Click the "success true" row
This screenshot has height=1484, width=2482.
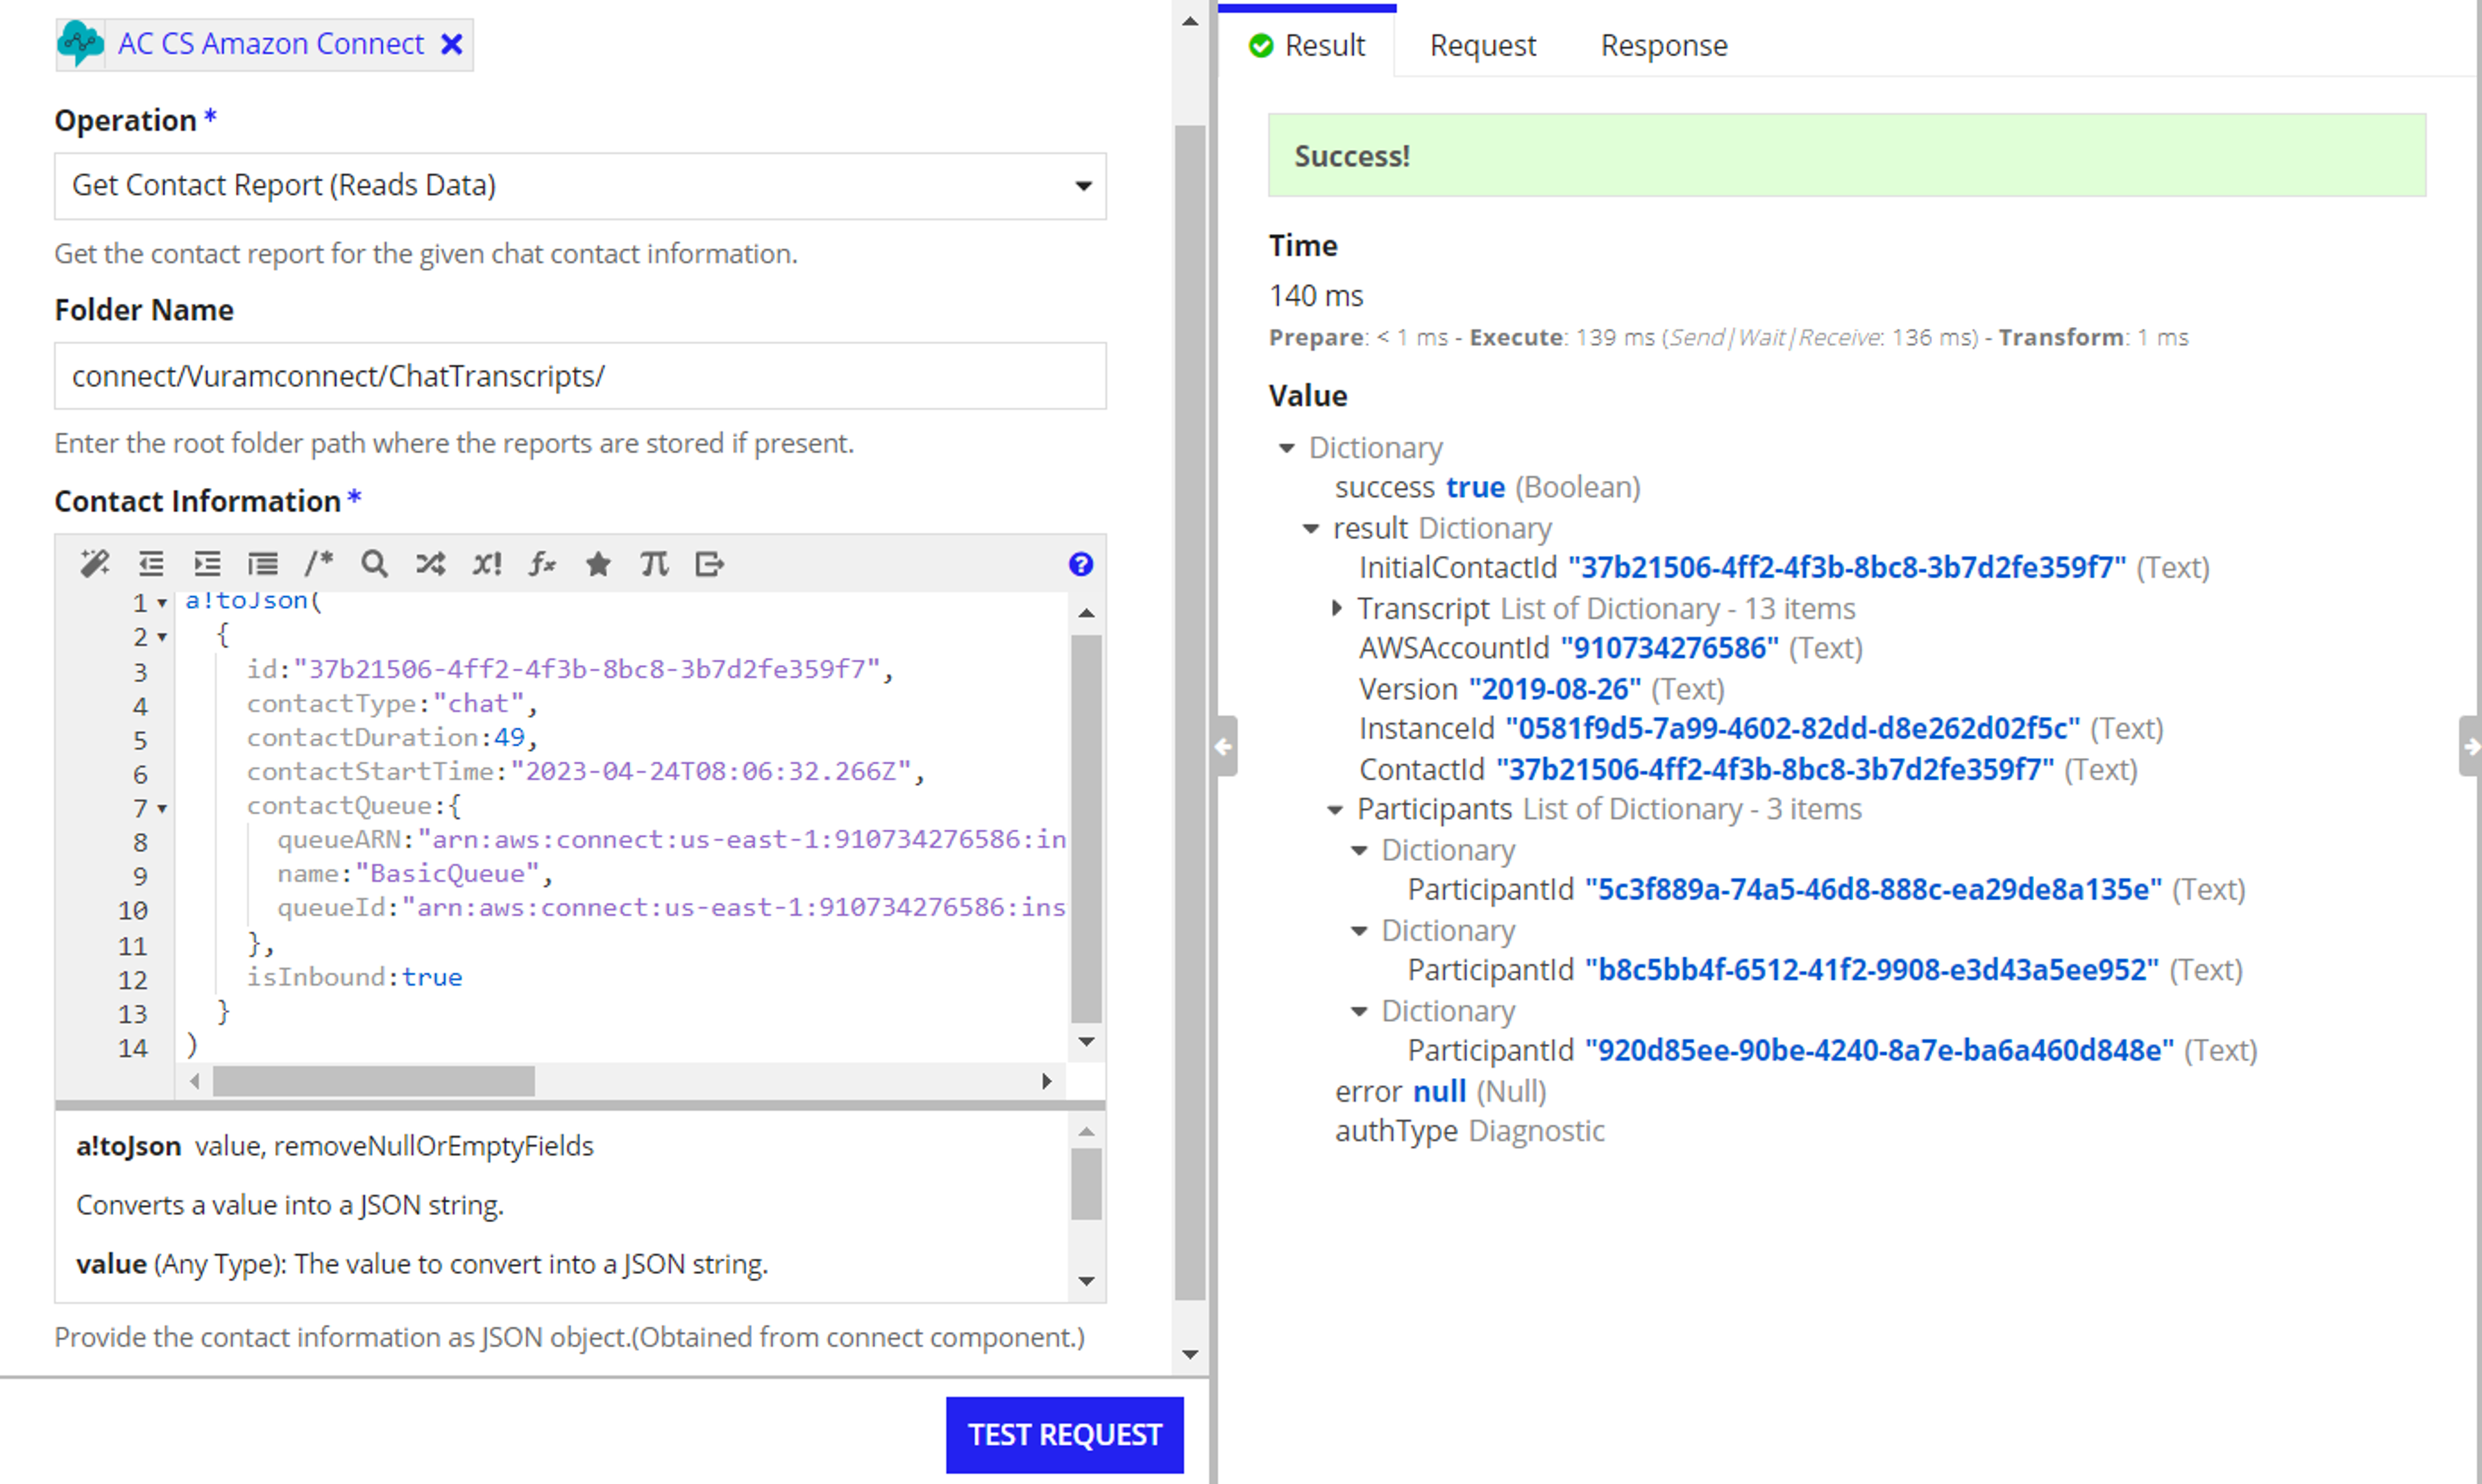coord(1487,487)
